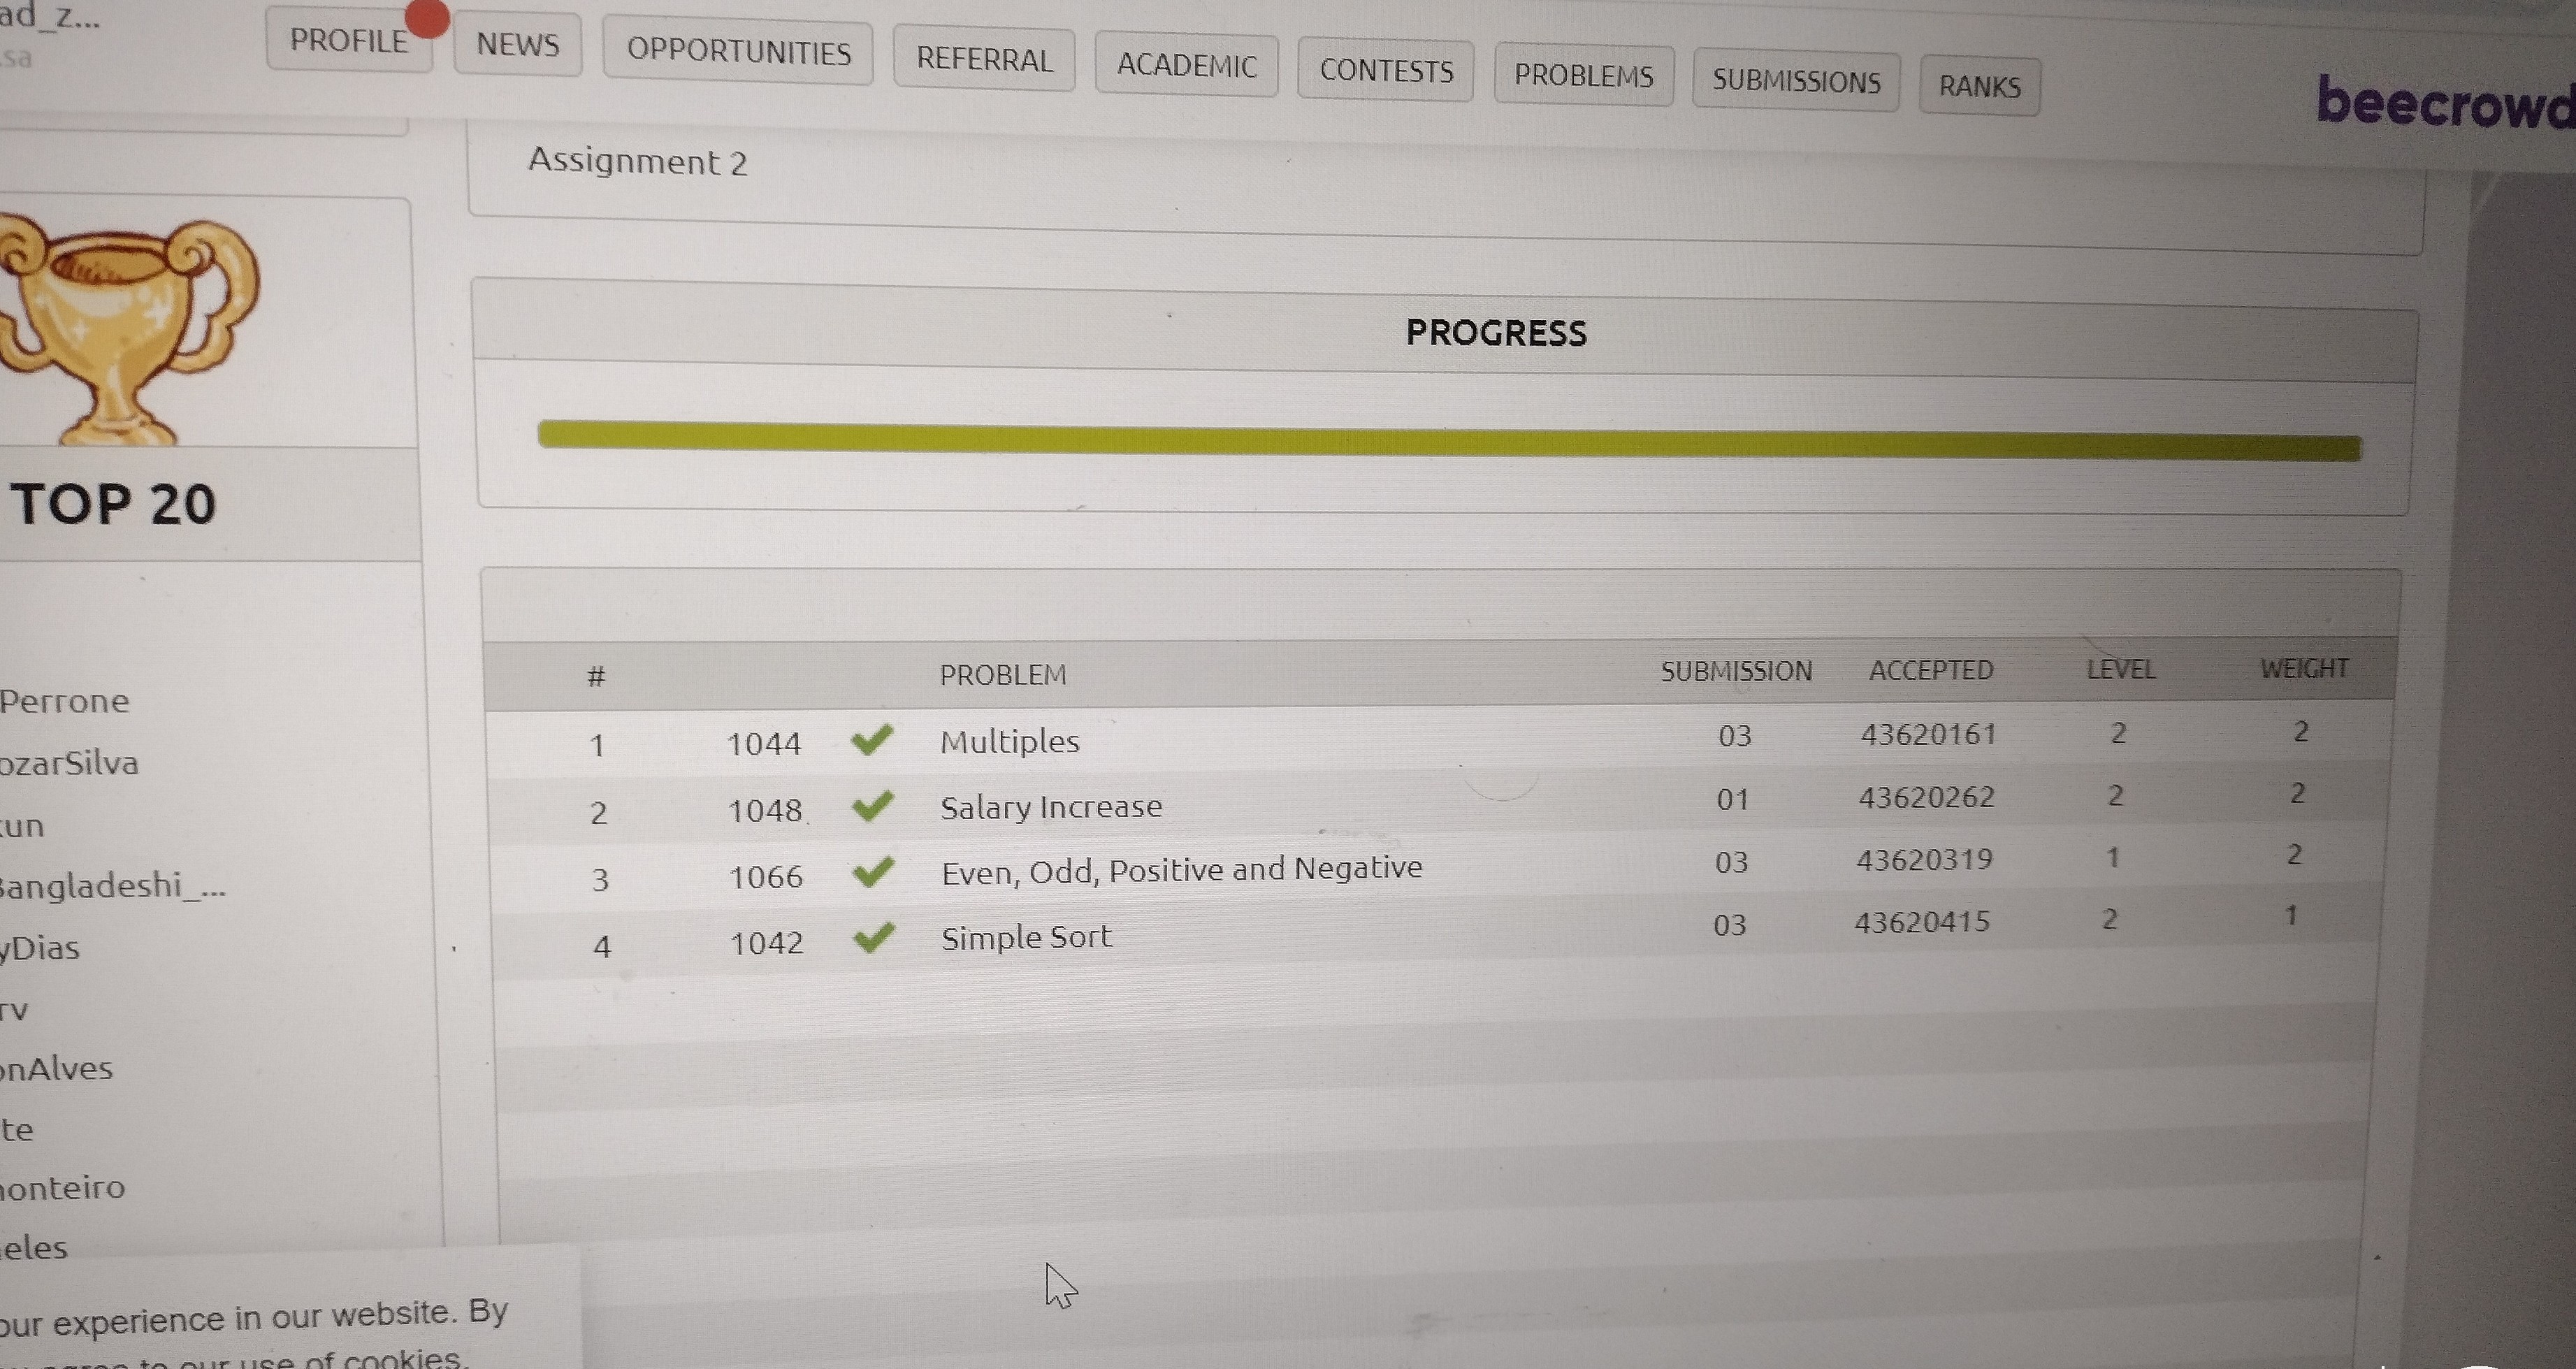Select user Perrone in Top 20 list
This screenshot has height=1369, width=2576.
pyautogui.click(x=65, y=701)
